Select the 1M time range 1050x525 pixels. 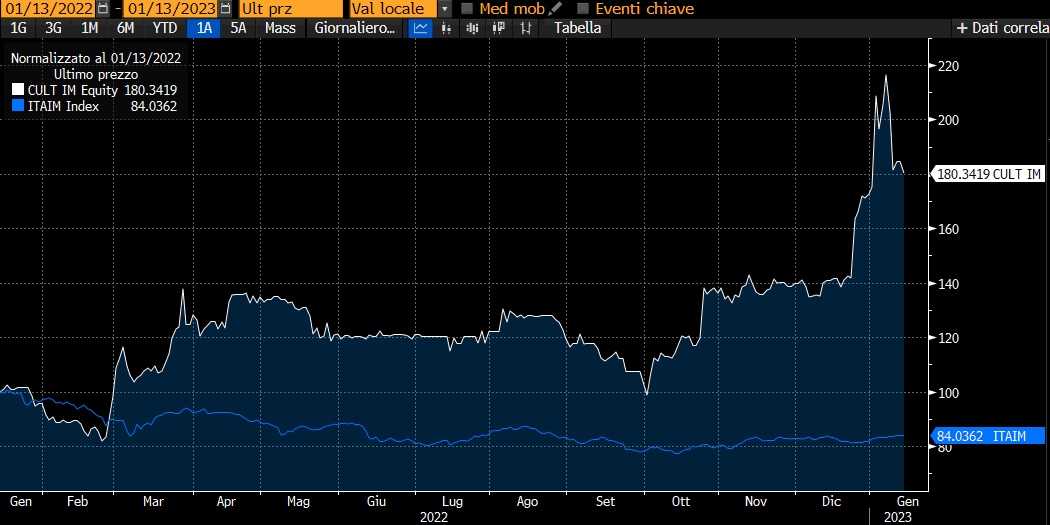[x=89, y=28]
